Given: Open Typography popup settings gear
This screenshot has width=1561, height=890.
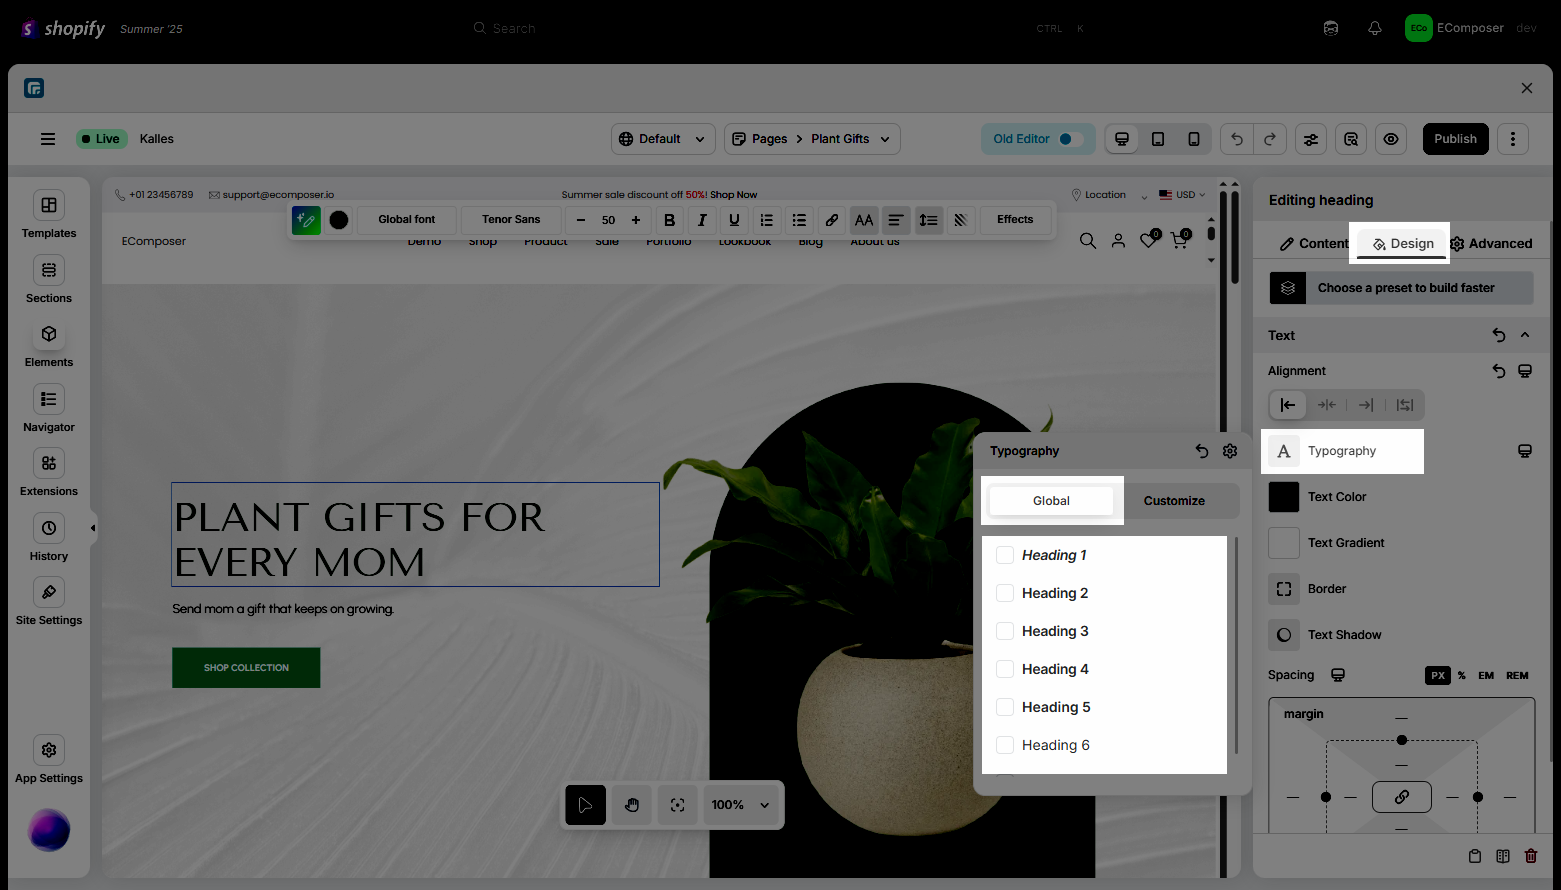Looking at the screenshot, I should 1230,451.
